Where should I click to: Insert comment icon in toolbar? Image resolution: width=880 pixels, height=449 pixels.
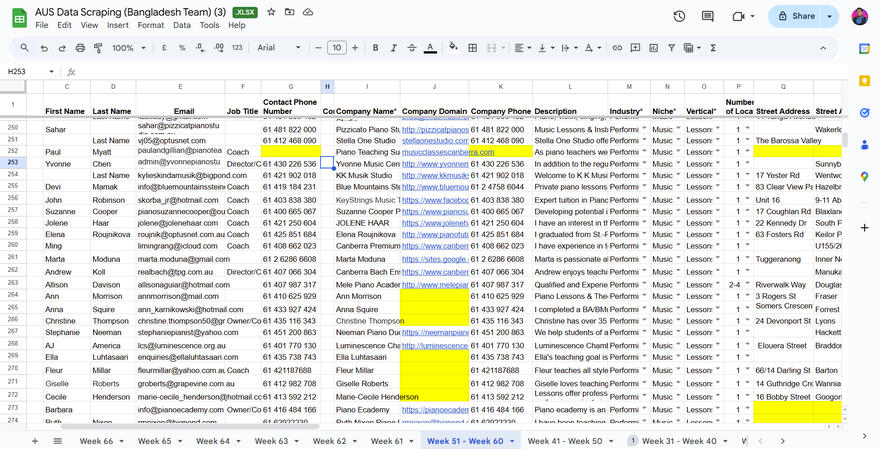[635, 48]
